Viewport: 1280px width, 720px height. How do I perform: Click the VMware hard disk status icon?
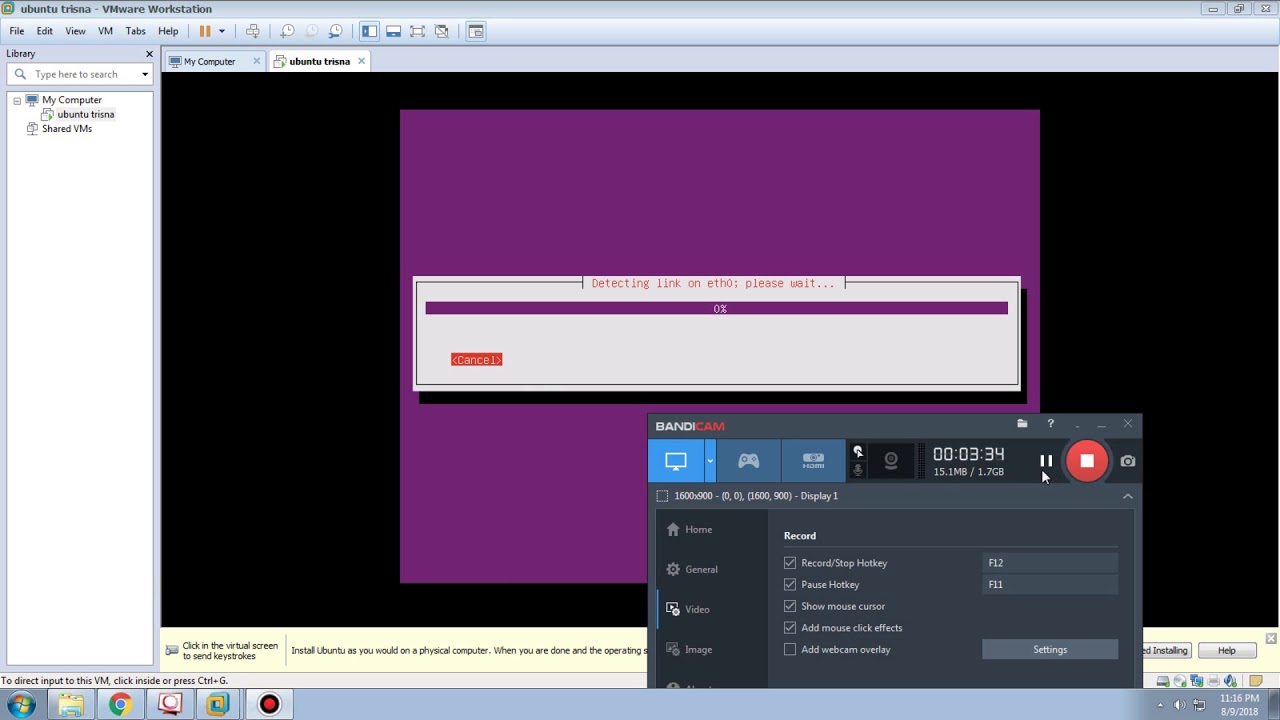[1163, 682]
